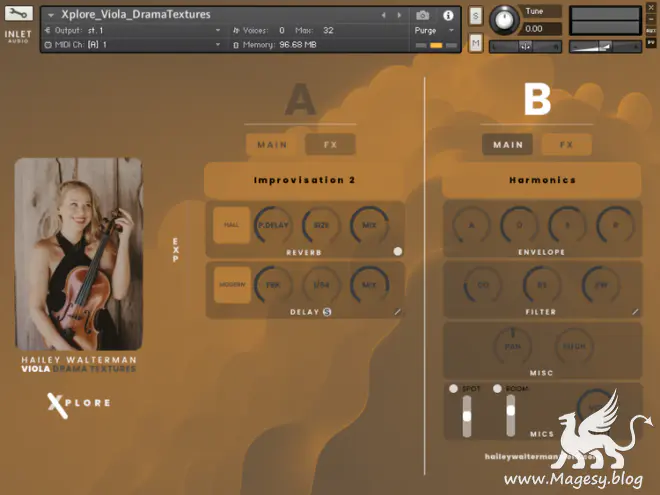
Task: Click the instrument info icon
Action: 447,16
